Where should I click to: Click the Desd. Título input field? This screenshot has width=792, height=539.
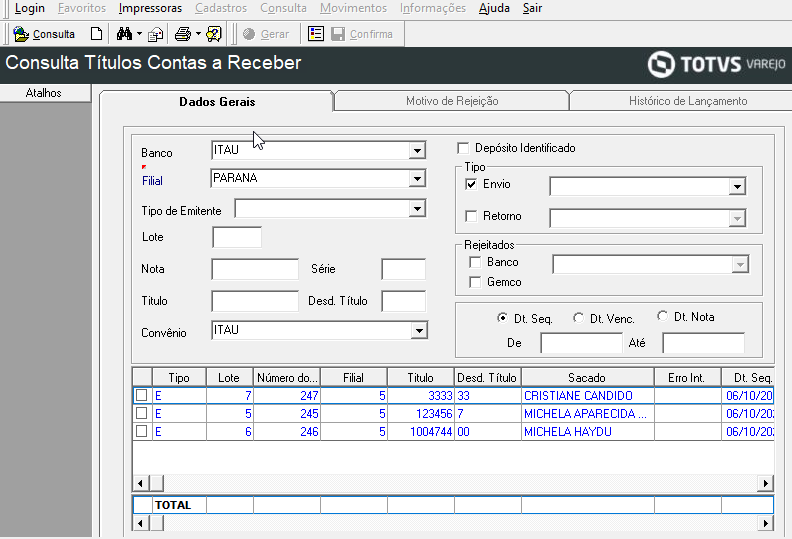404,301
